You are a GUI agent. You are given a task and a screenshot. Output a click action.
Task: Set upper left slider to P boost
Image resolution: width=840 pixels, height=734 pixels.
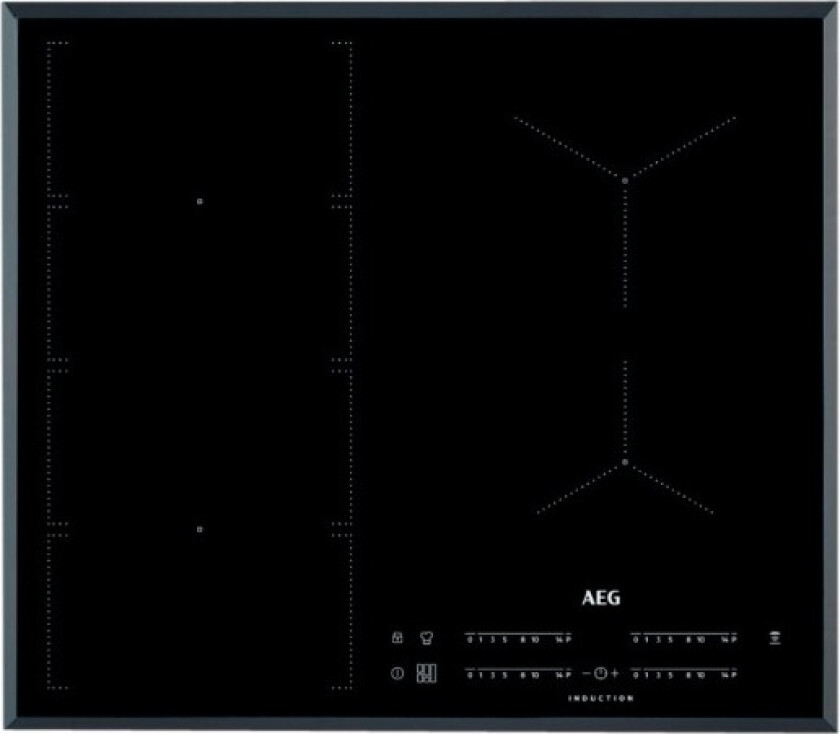pos(568,639)
